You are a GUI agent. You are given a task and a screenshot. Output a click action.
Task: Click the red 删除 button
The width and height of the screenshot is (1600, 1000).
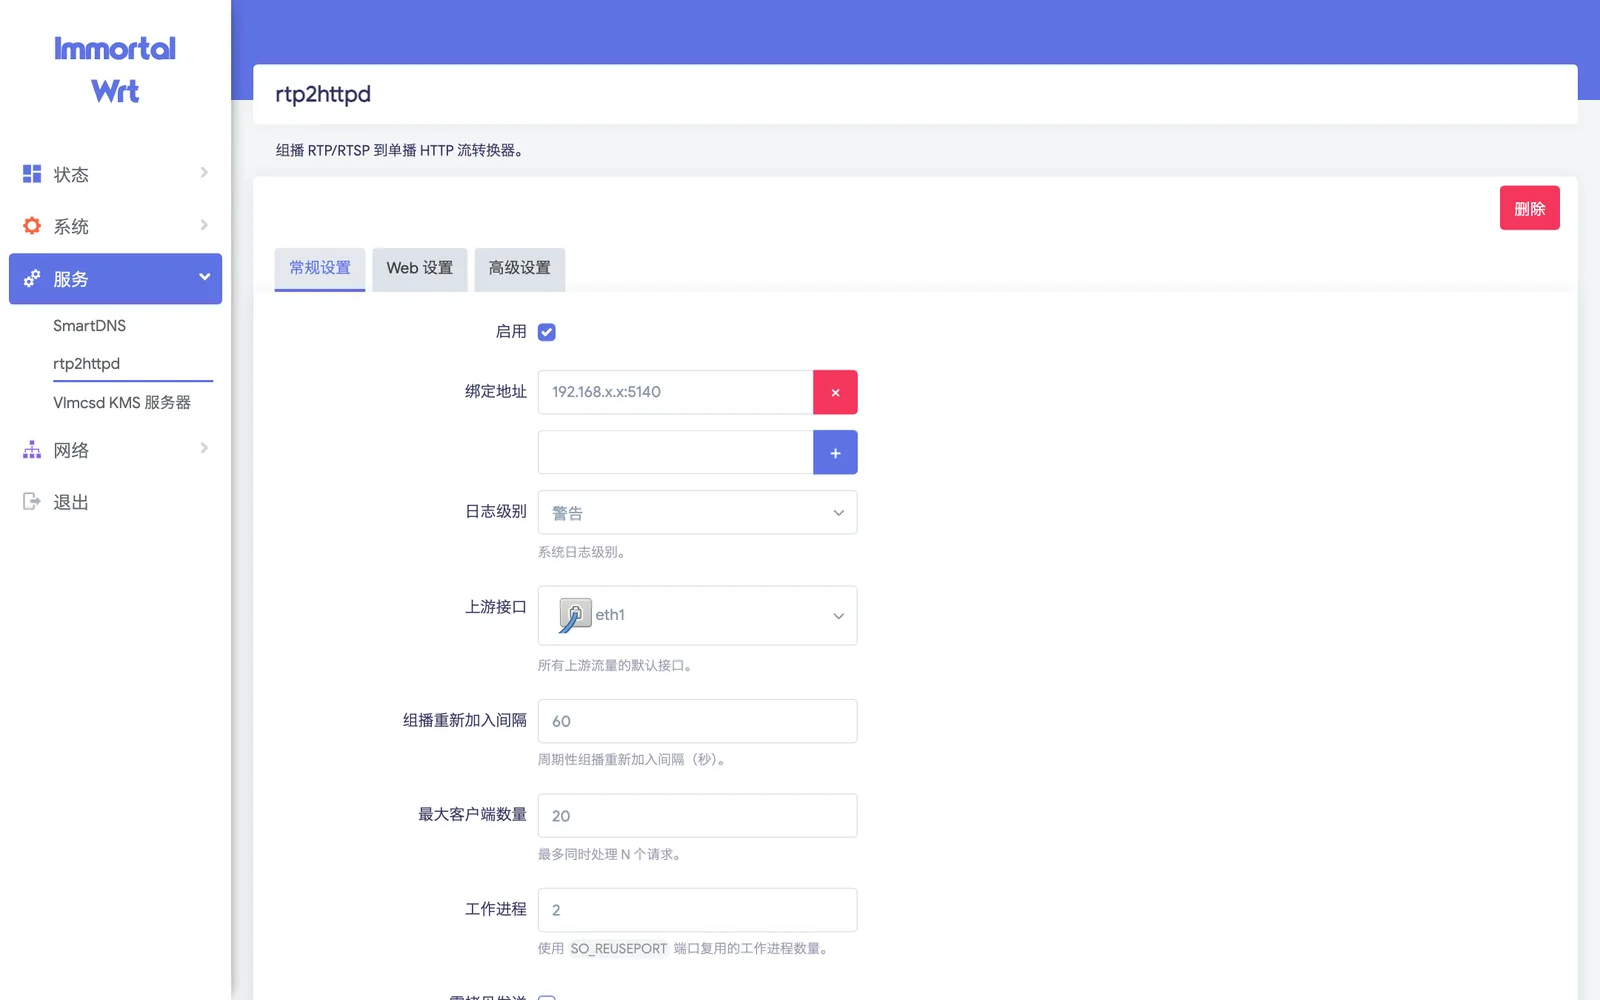(1529, 208)
